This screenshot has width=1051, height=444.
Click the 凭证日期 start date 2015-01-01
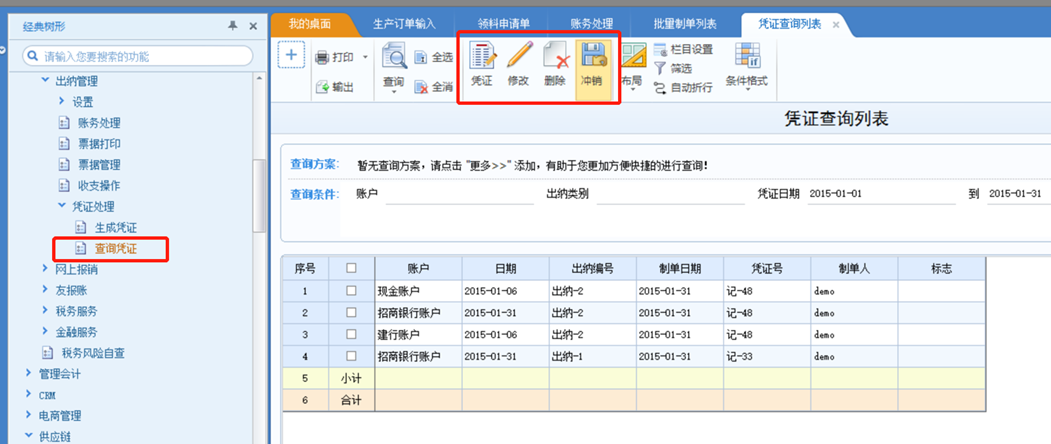[x=881, y=194]
